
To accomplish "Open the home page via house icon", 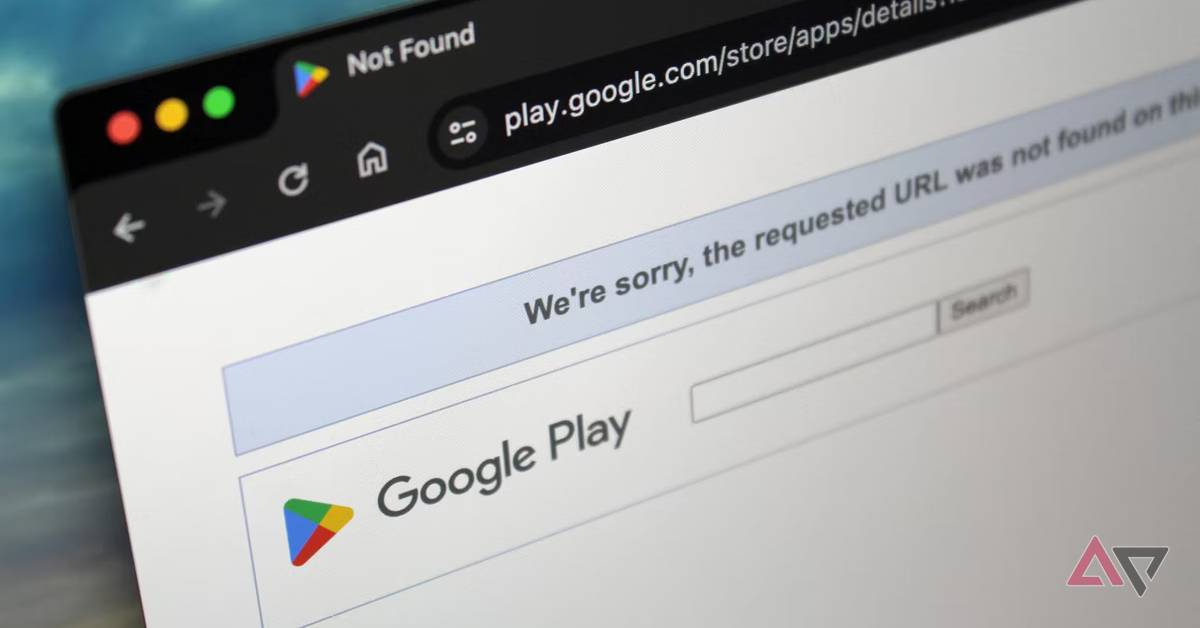I will tap(372, 158).
